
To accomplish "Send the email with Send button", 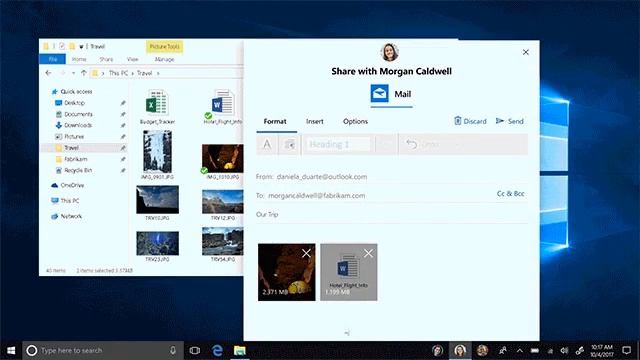I will (510, 121).
